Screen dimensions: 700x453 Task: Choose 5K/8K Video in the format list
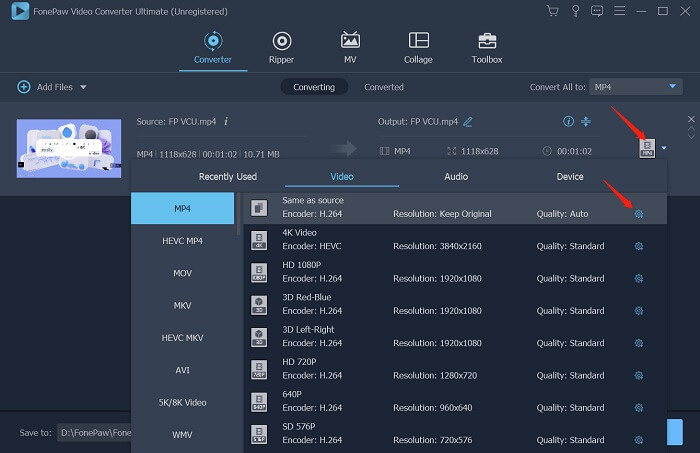(x=183, y=402)
